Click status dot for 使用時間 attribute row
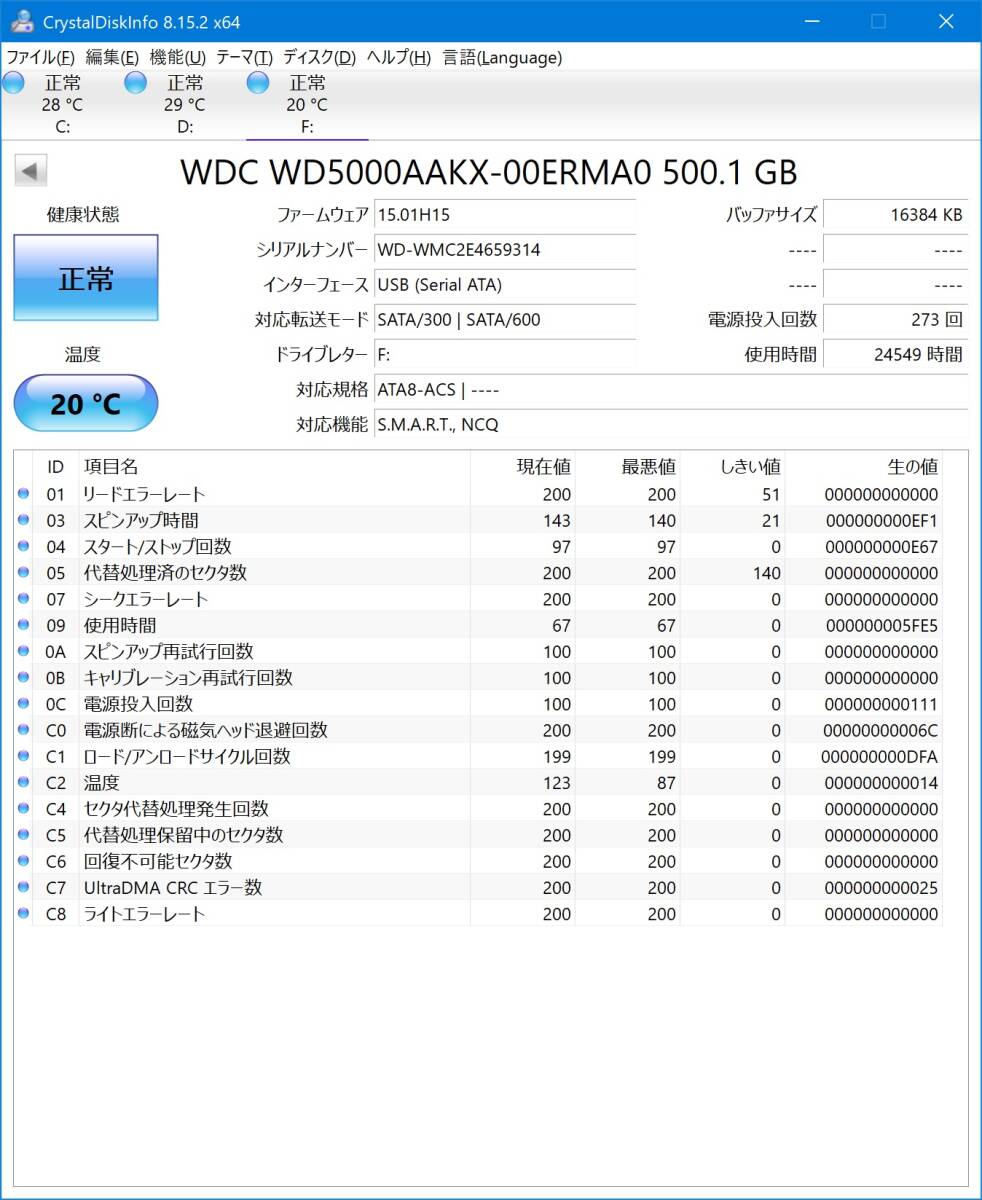 click(x=23, y=625)
